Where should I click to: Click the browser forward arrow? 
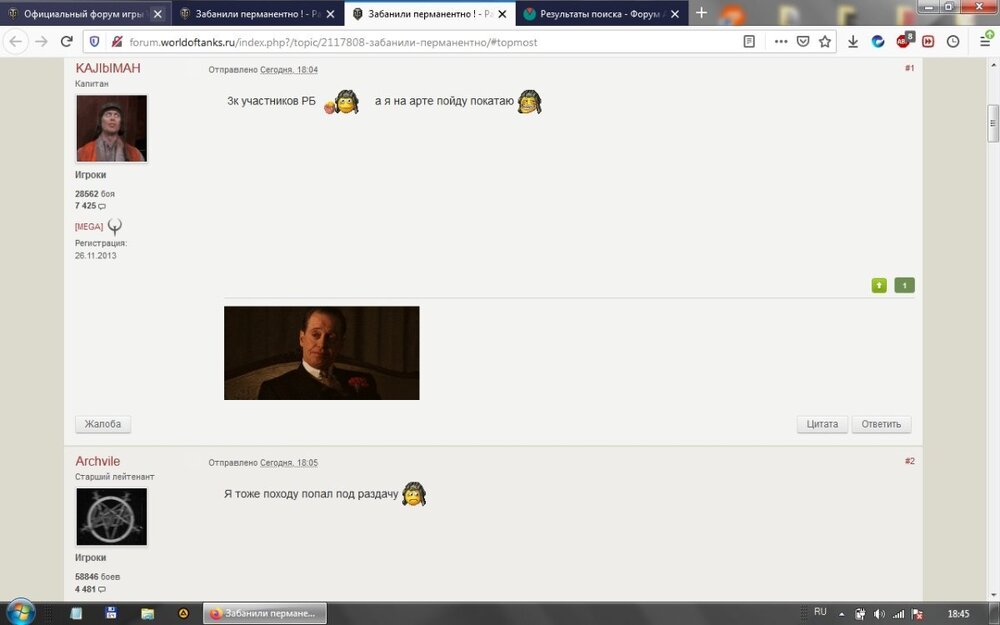coord(41,41)
